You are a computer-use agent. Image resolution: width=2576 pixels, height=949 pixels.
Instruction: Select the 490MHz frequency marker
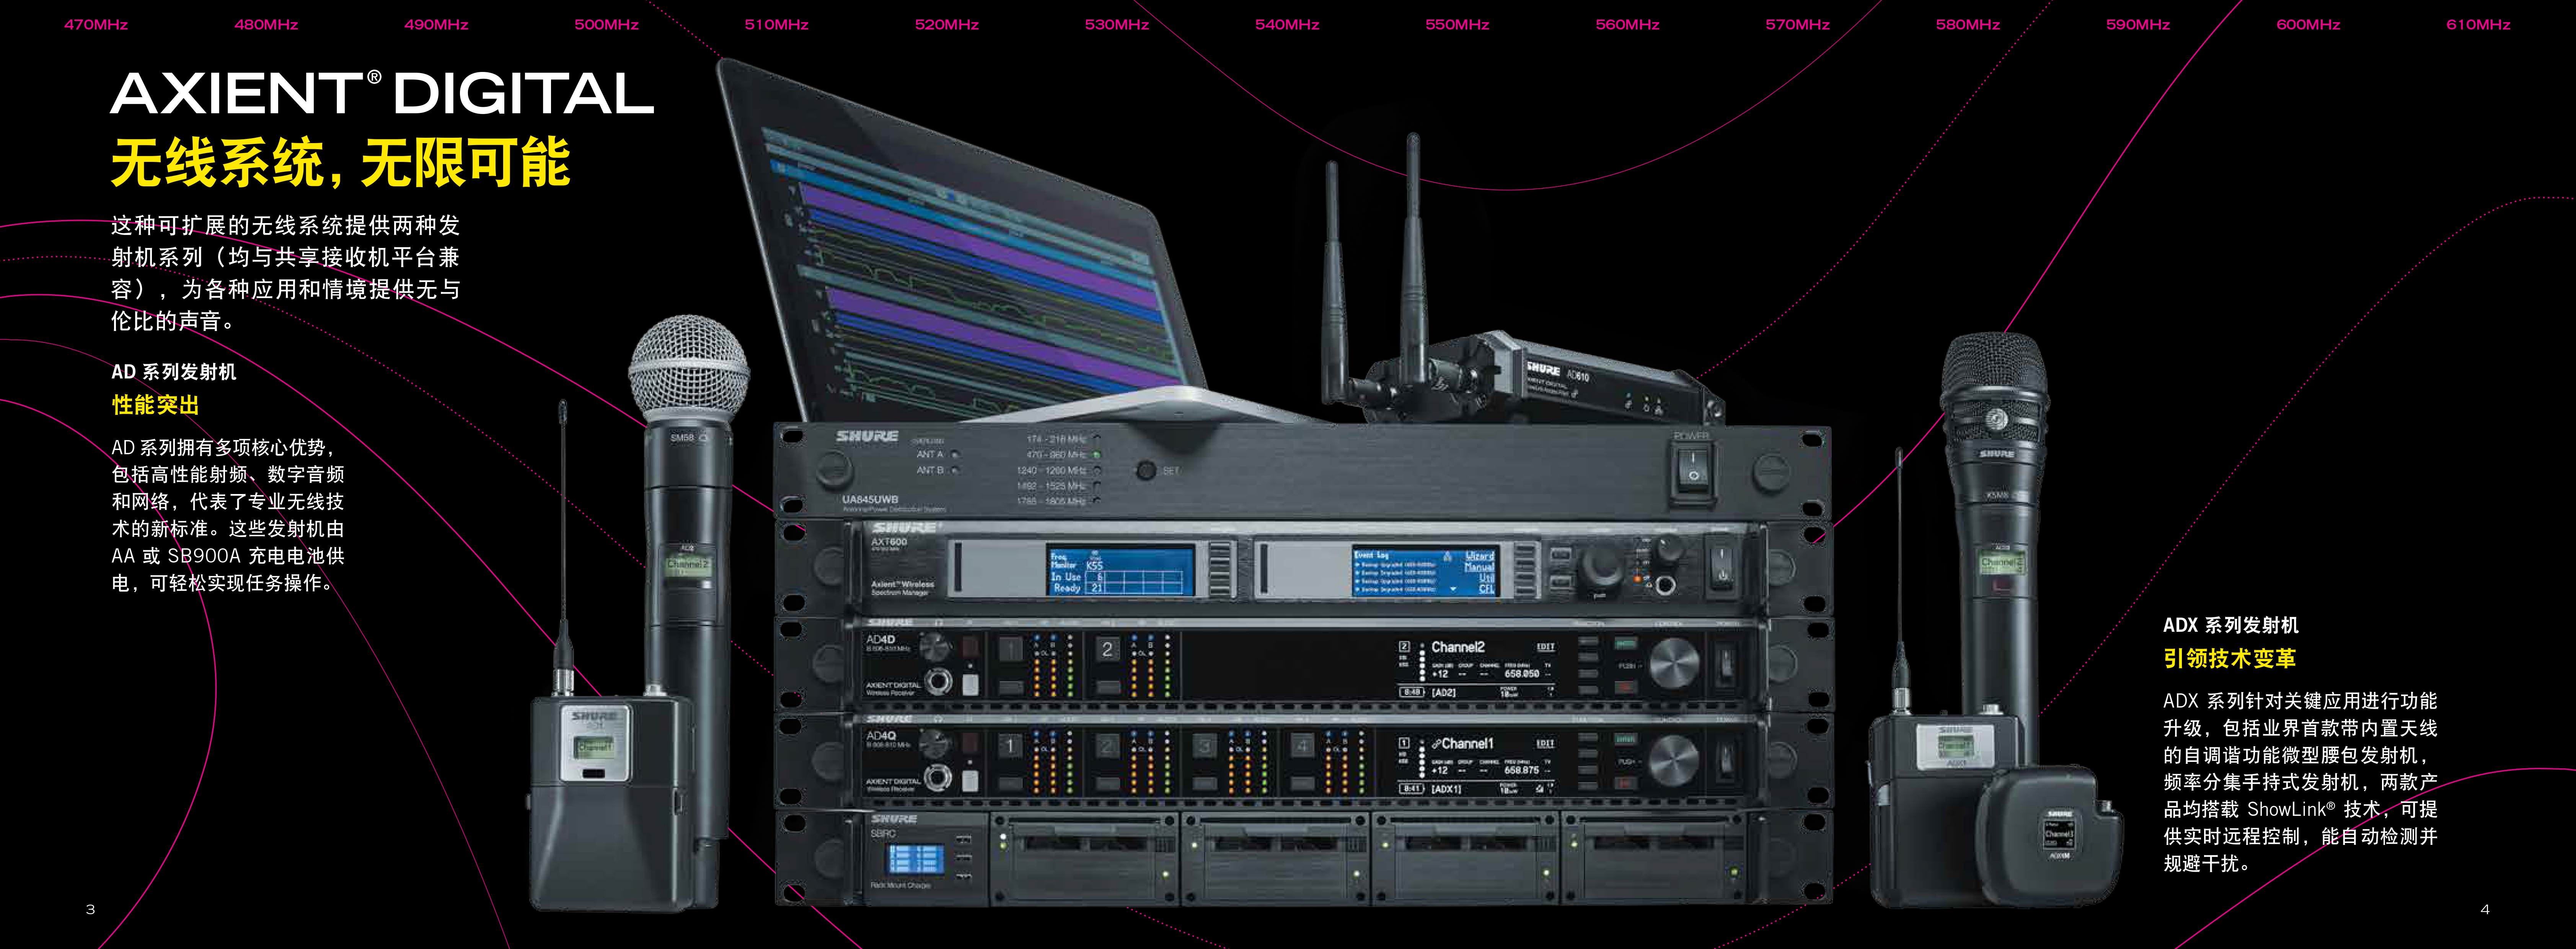point(436,24)
